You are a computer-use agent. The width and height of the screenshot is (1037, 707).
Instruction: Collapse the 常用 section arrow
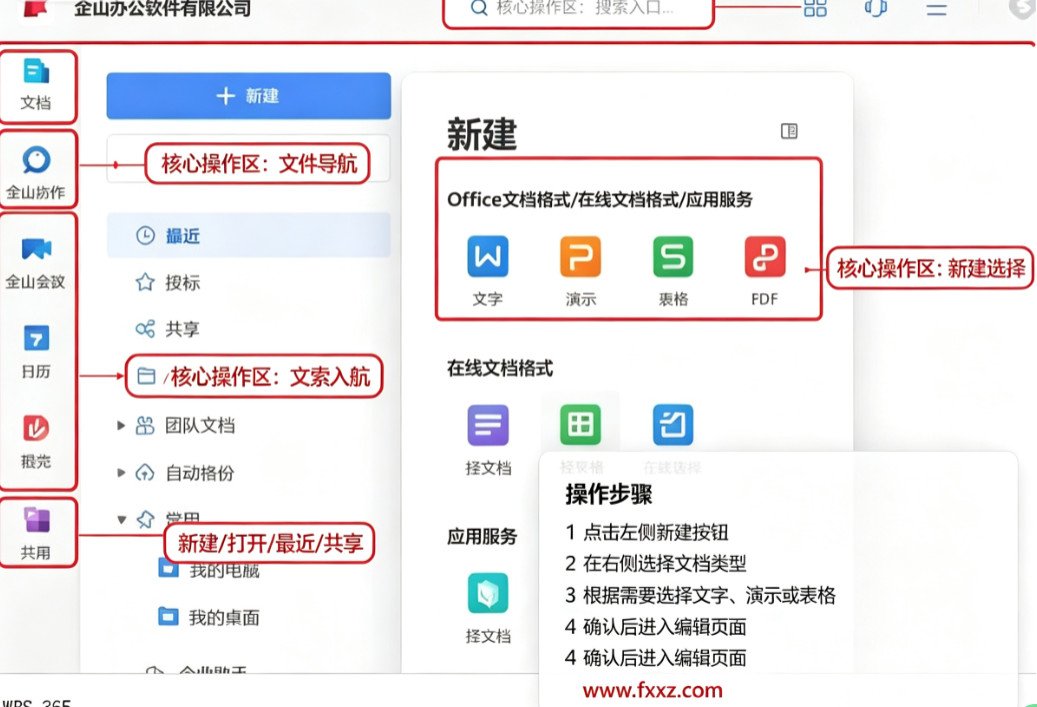(x=122, y=519)
